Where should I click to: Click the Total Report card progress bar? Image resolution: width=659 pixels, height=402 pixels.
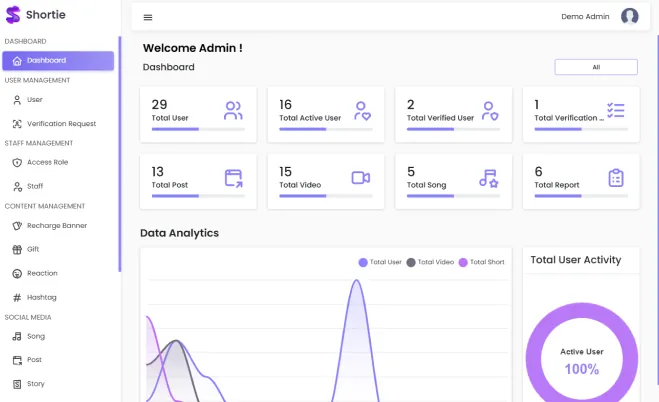[581, 196]
